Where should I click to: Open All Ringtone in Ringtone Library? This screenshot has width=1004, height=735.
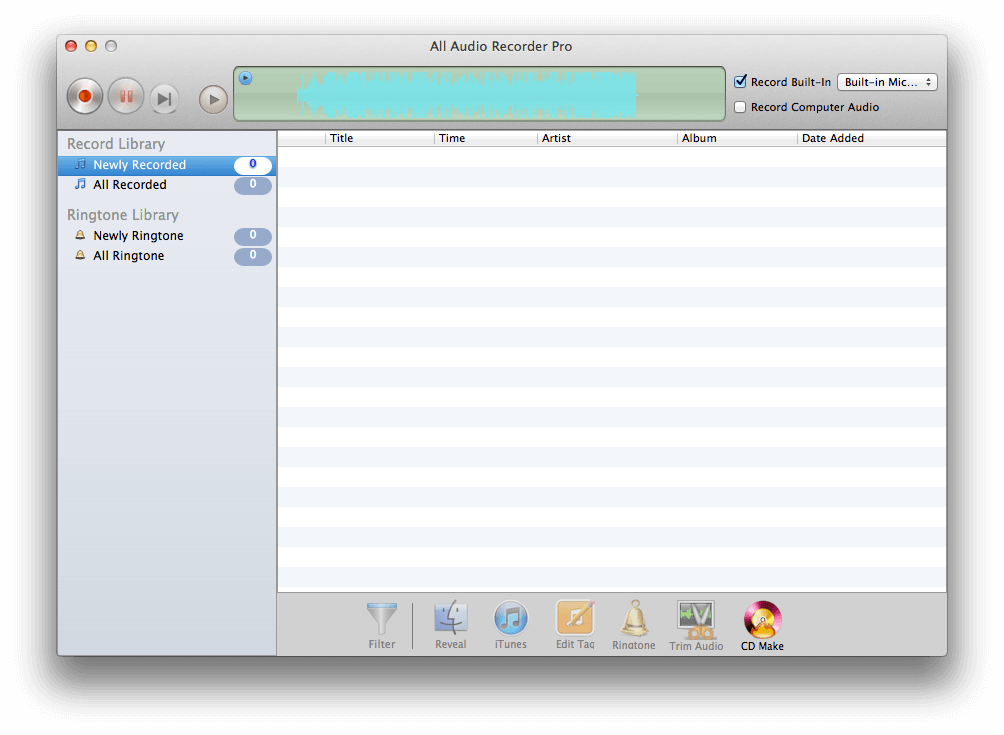167,255
